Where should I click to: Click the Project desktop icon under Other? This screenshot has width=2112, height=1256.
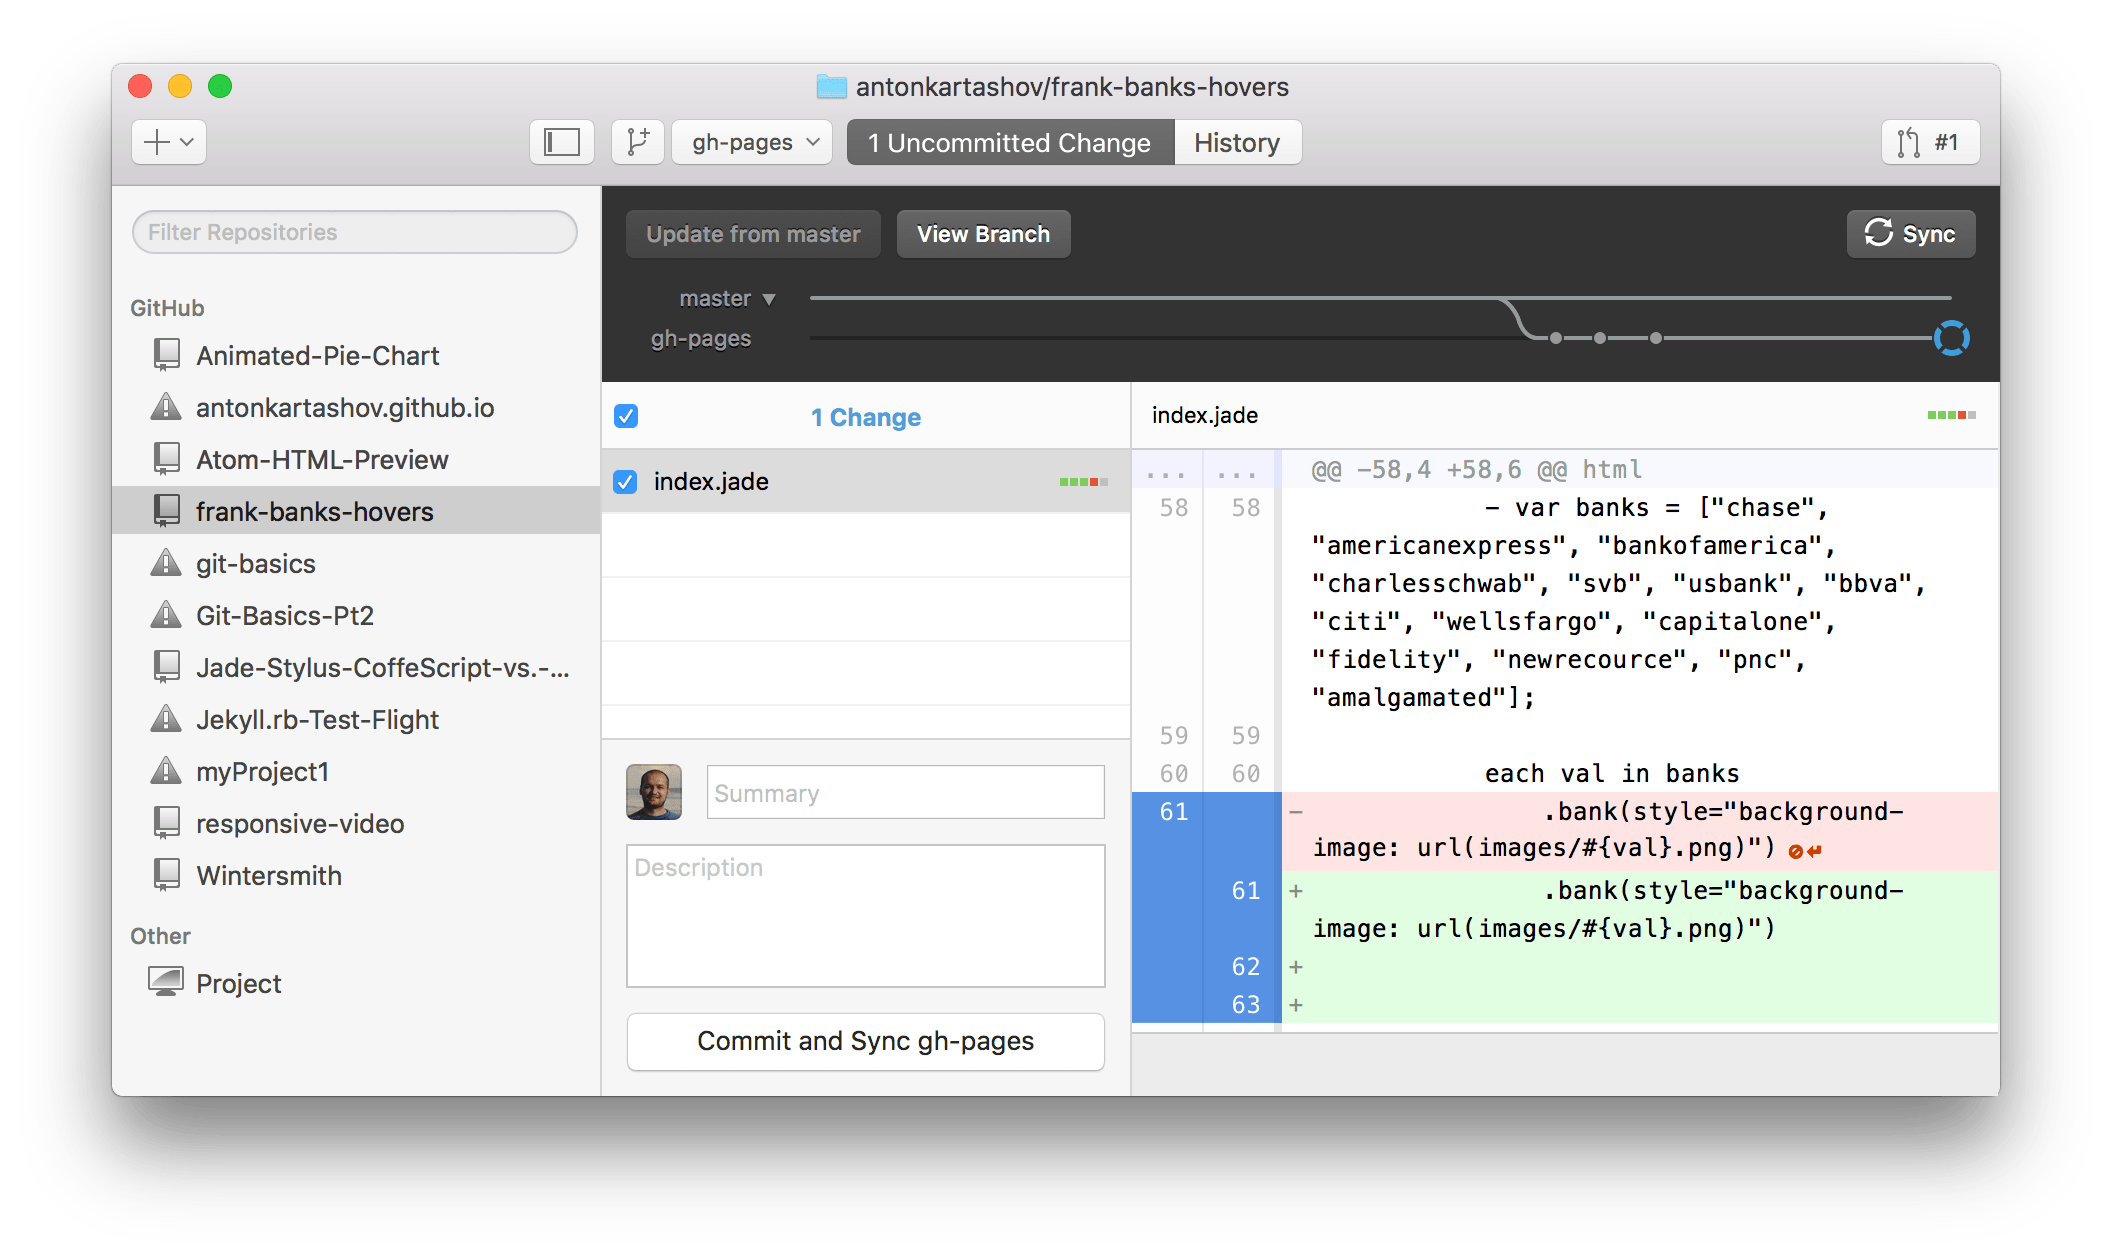pyautogui.click(x=166, y=981)
